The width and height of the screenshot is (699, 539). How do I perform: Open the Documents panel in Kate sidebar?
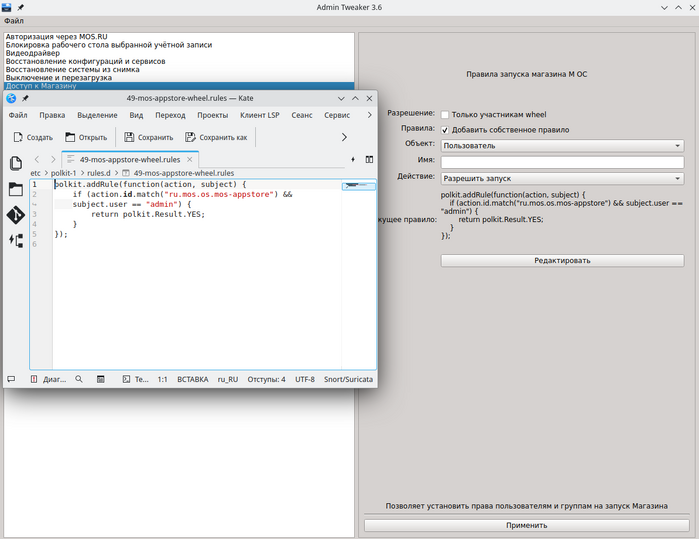[x=16, y=163]
